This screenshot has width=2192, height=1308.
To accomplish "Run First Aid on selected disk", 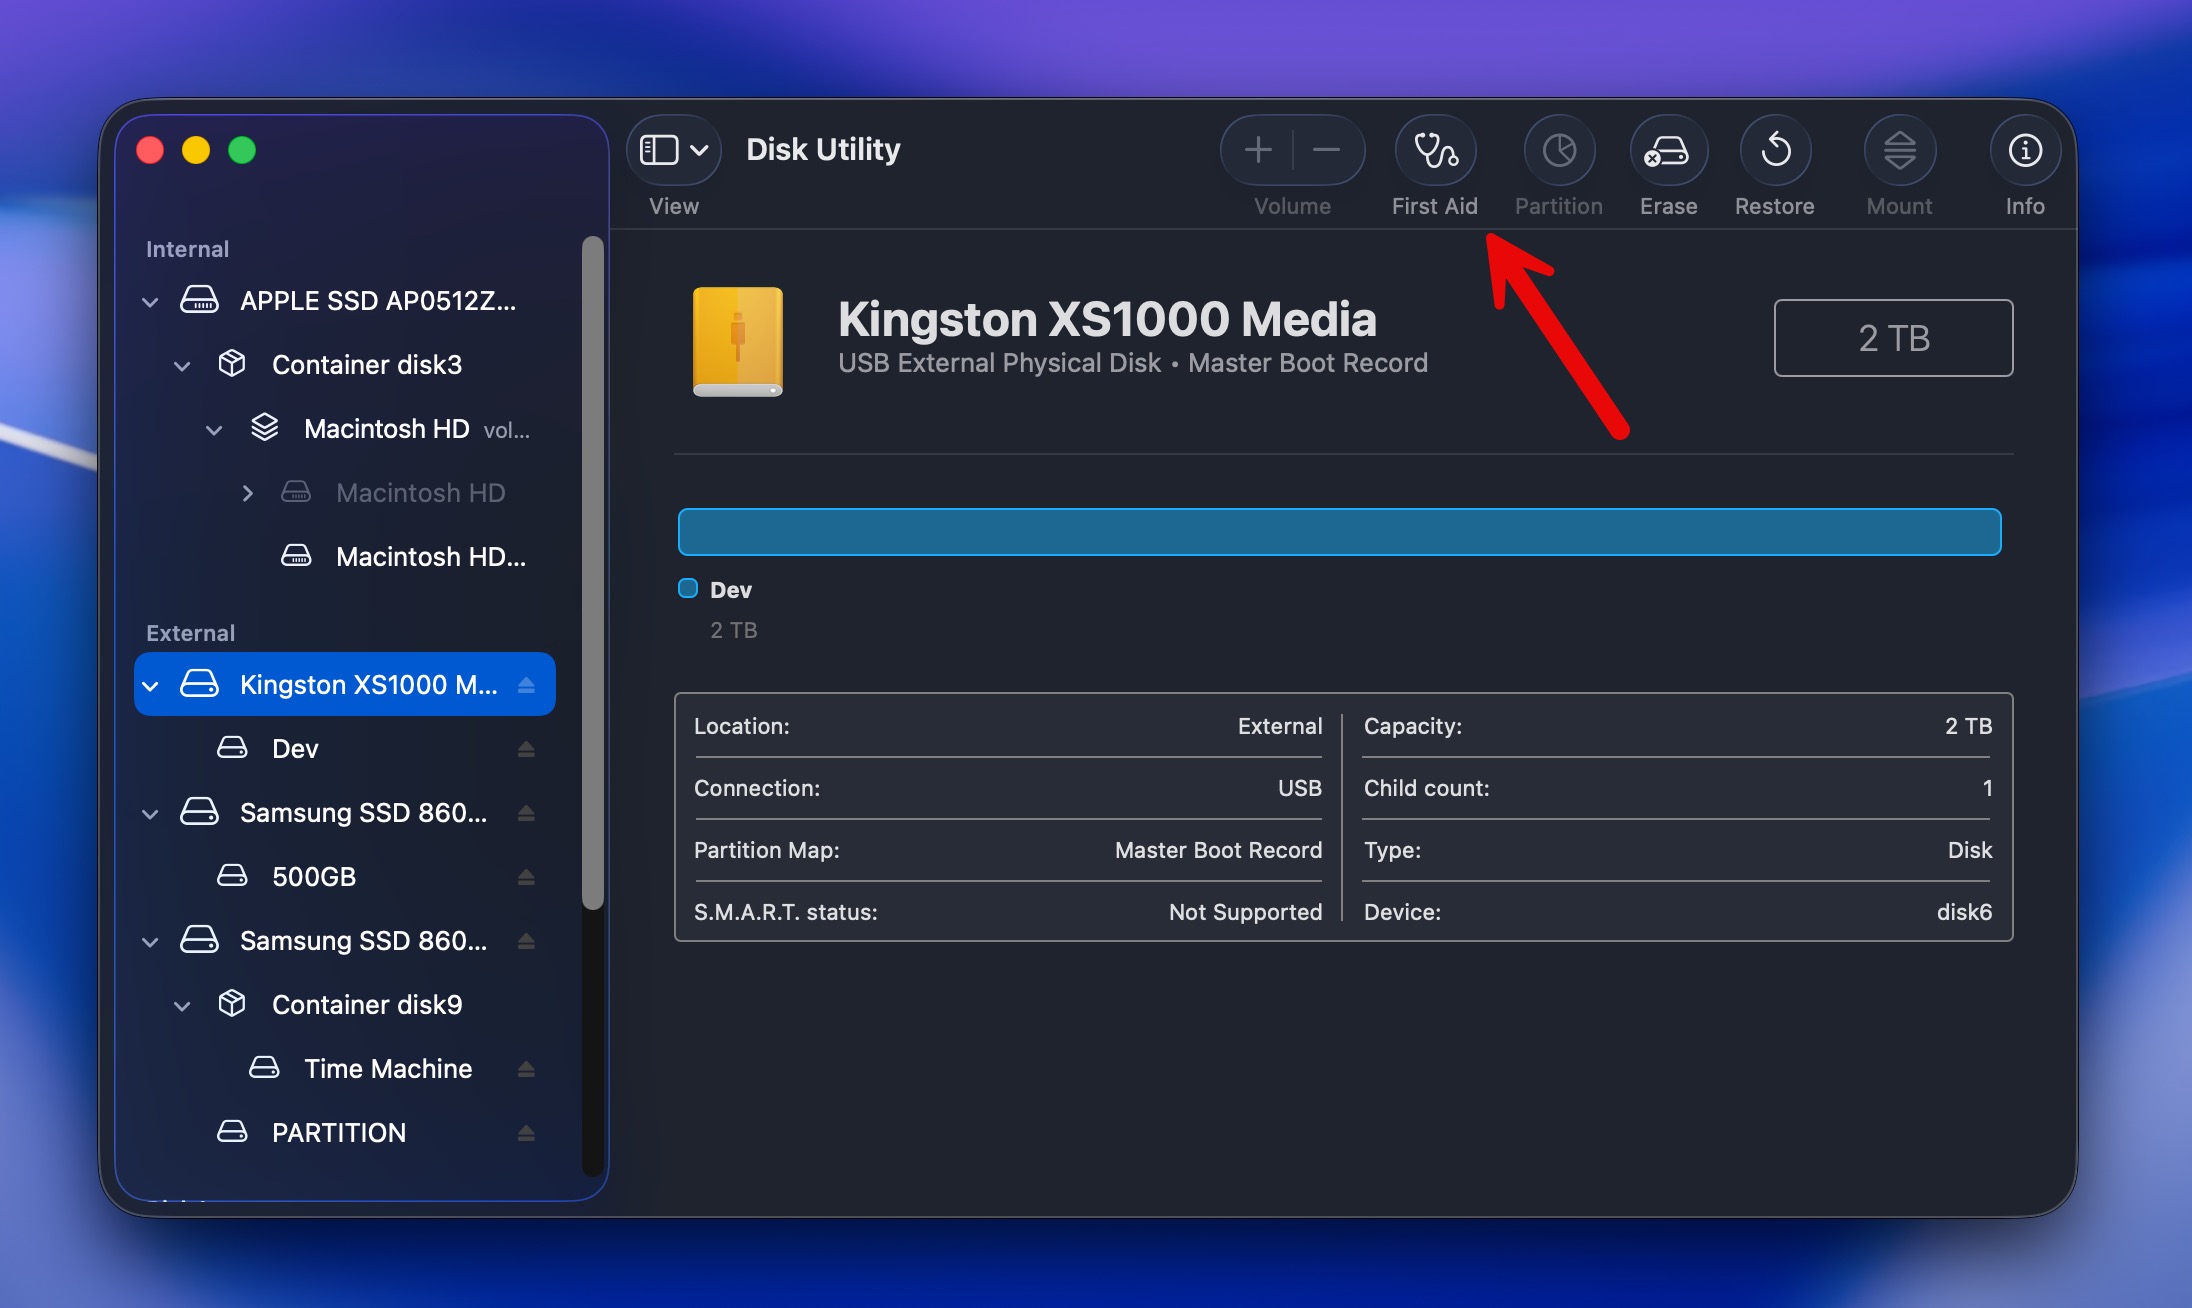I will click(x=1435, y=151).
